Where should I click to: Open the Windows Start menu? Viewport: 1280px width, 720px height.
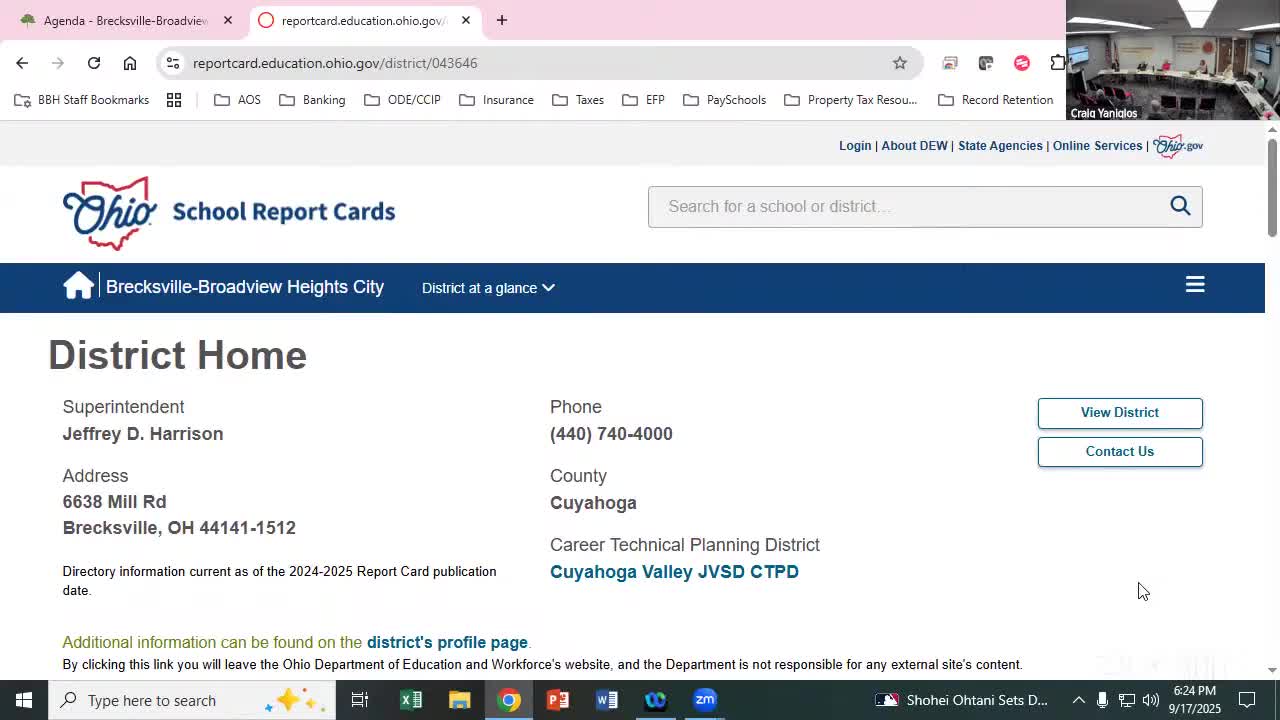point(24,700)
